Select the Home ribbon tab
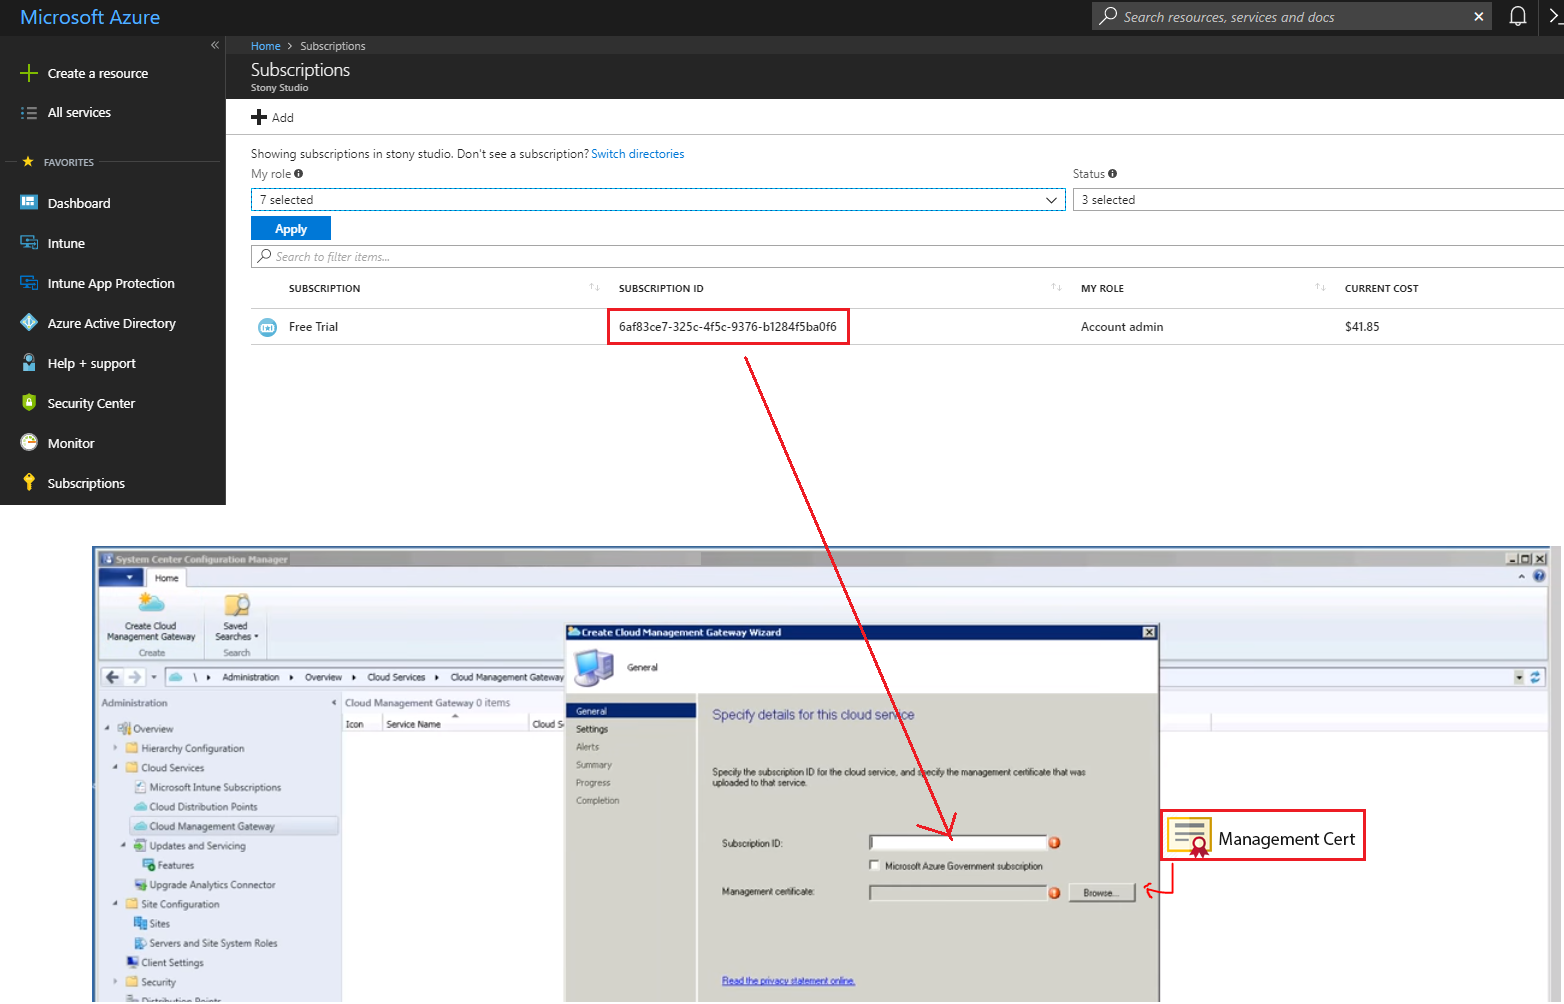This screenshot has width=1564, height=1004. point(166,578)
